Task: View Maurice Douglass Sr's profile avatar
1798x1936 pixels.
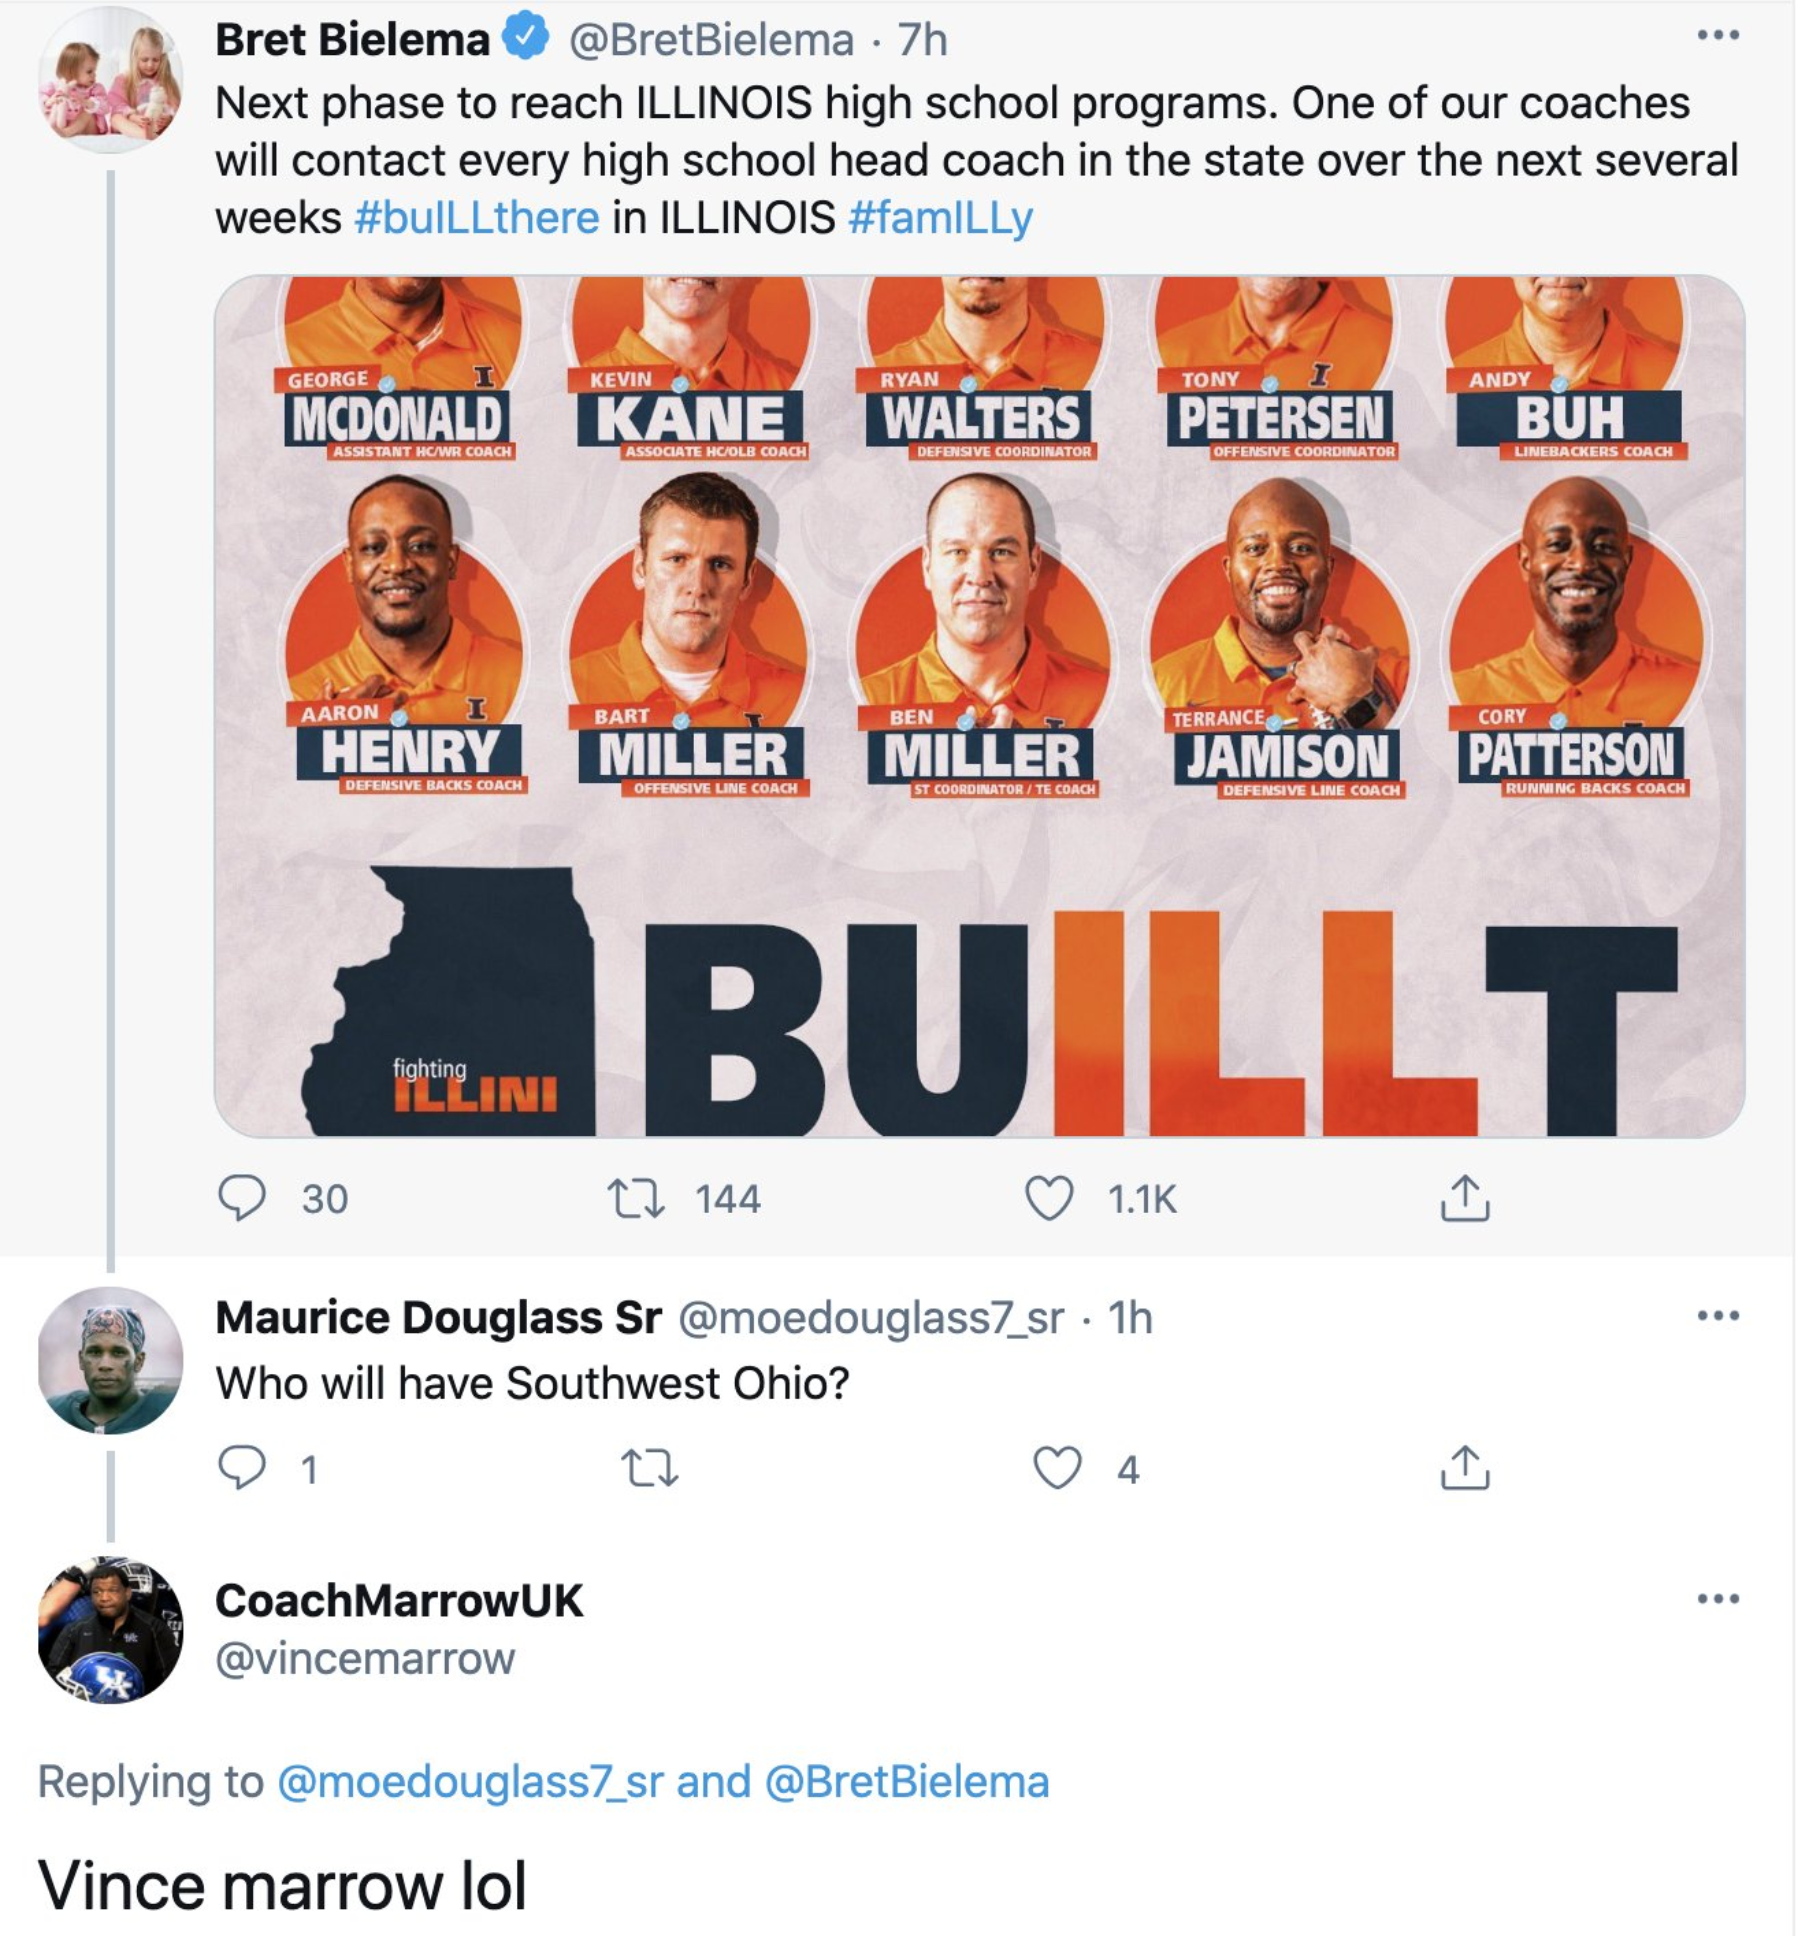Action: (x=110, y=1360)
